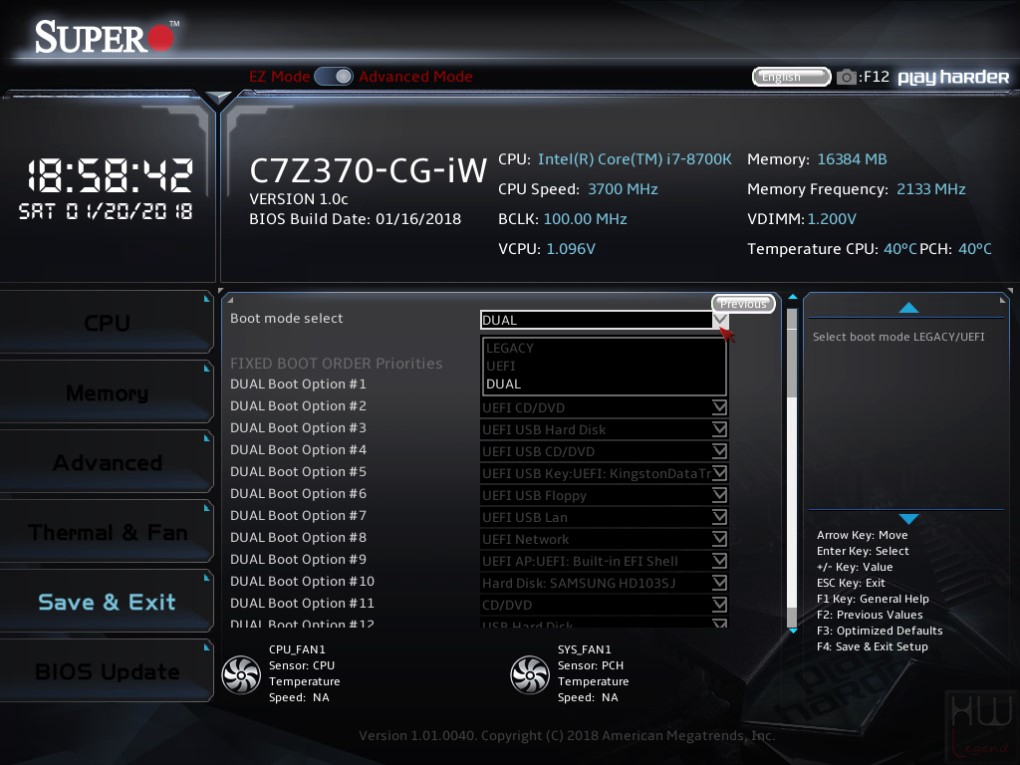Select the DUAL Boot Option #11 label
Image resolution: width=1020 pixels, height=765 pixels.
(302, 603)
